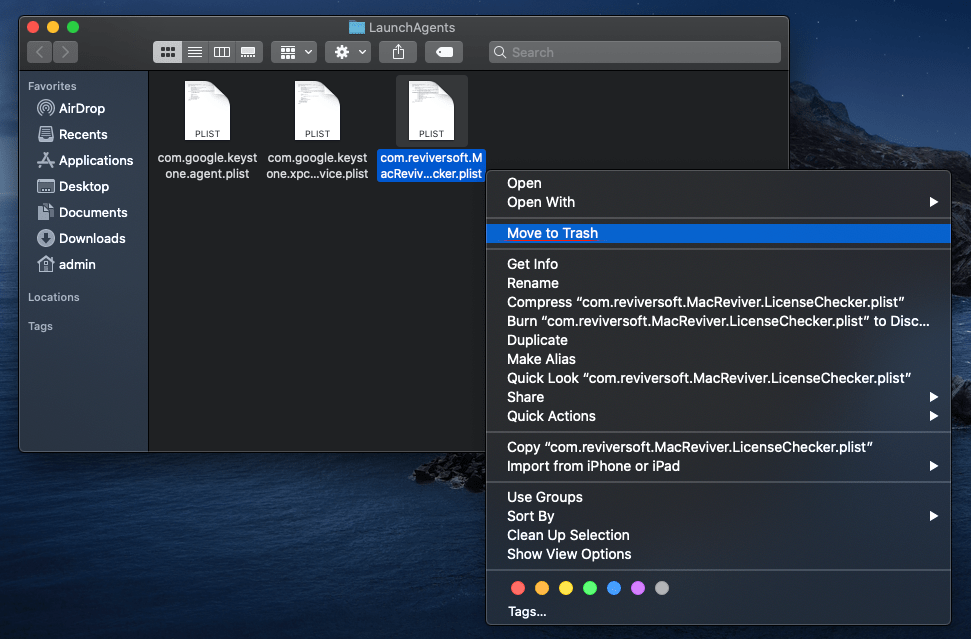Choose Show View Options
Screen dimensions: 971x639
(718, 555)
